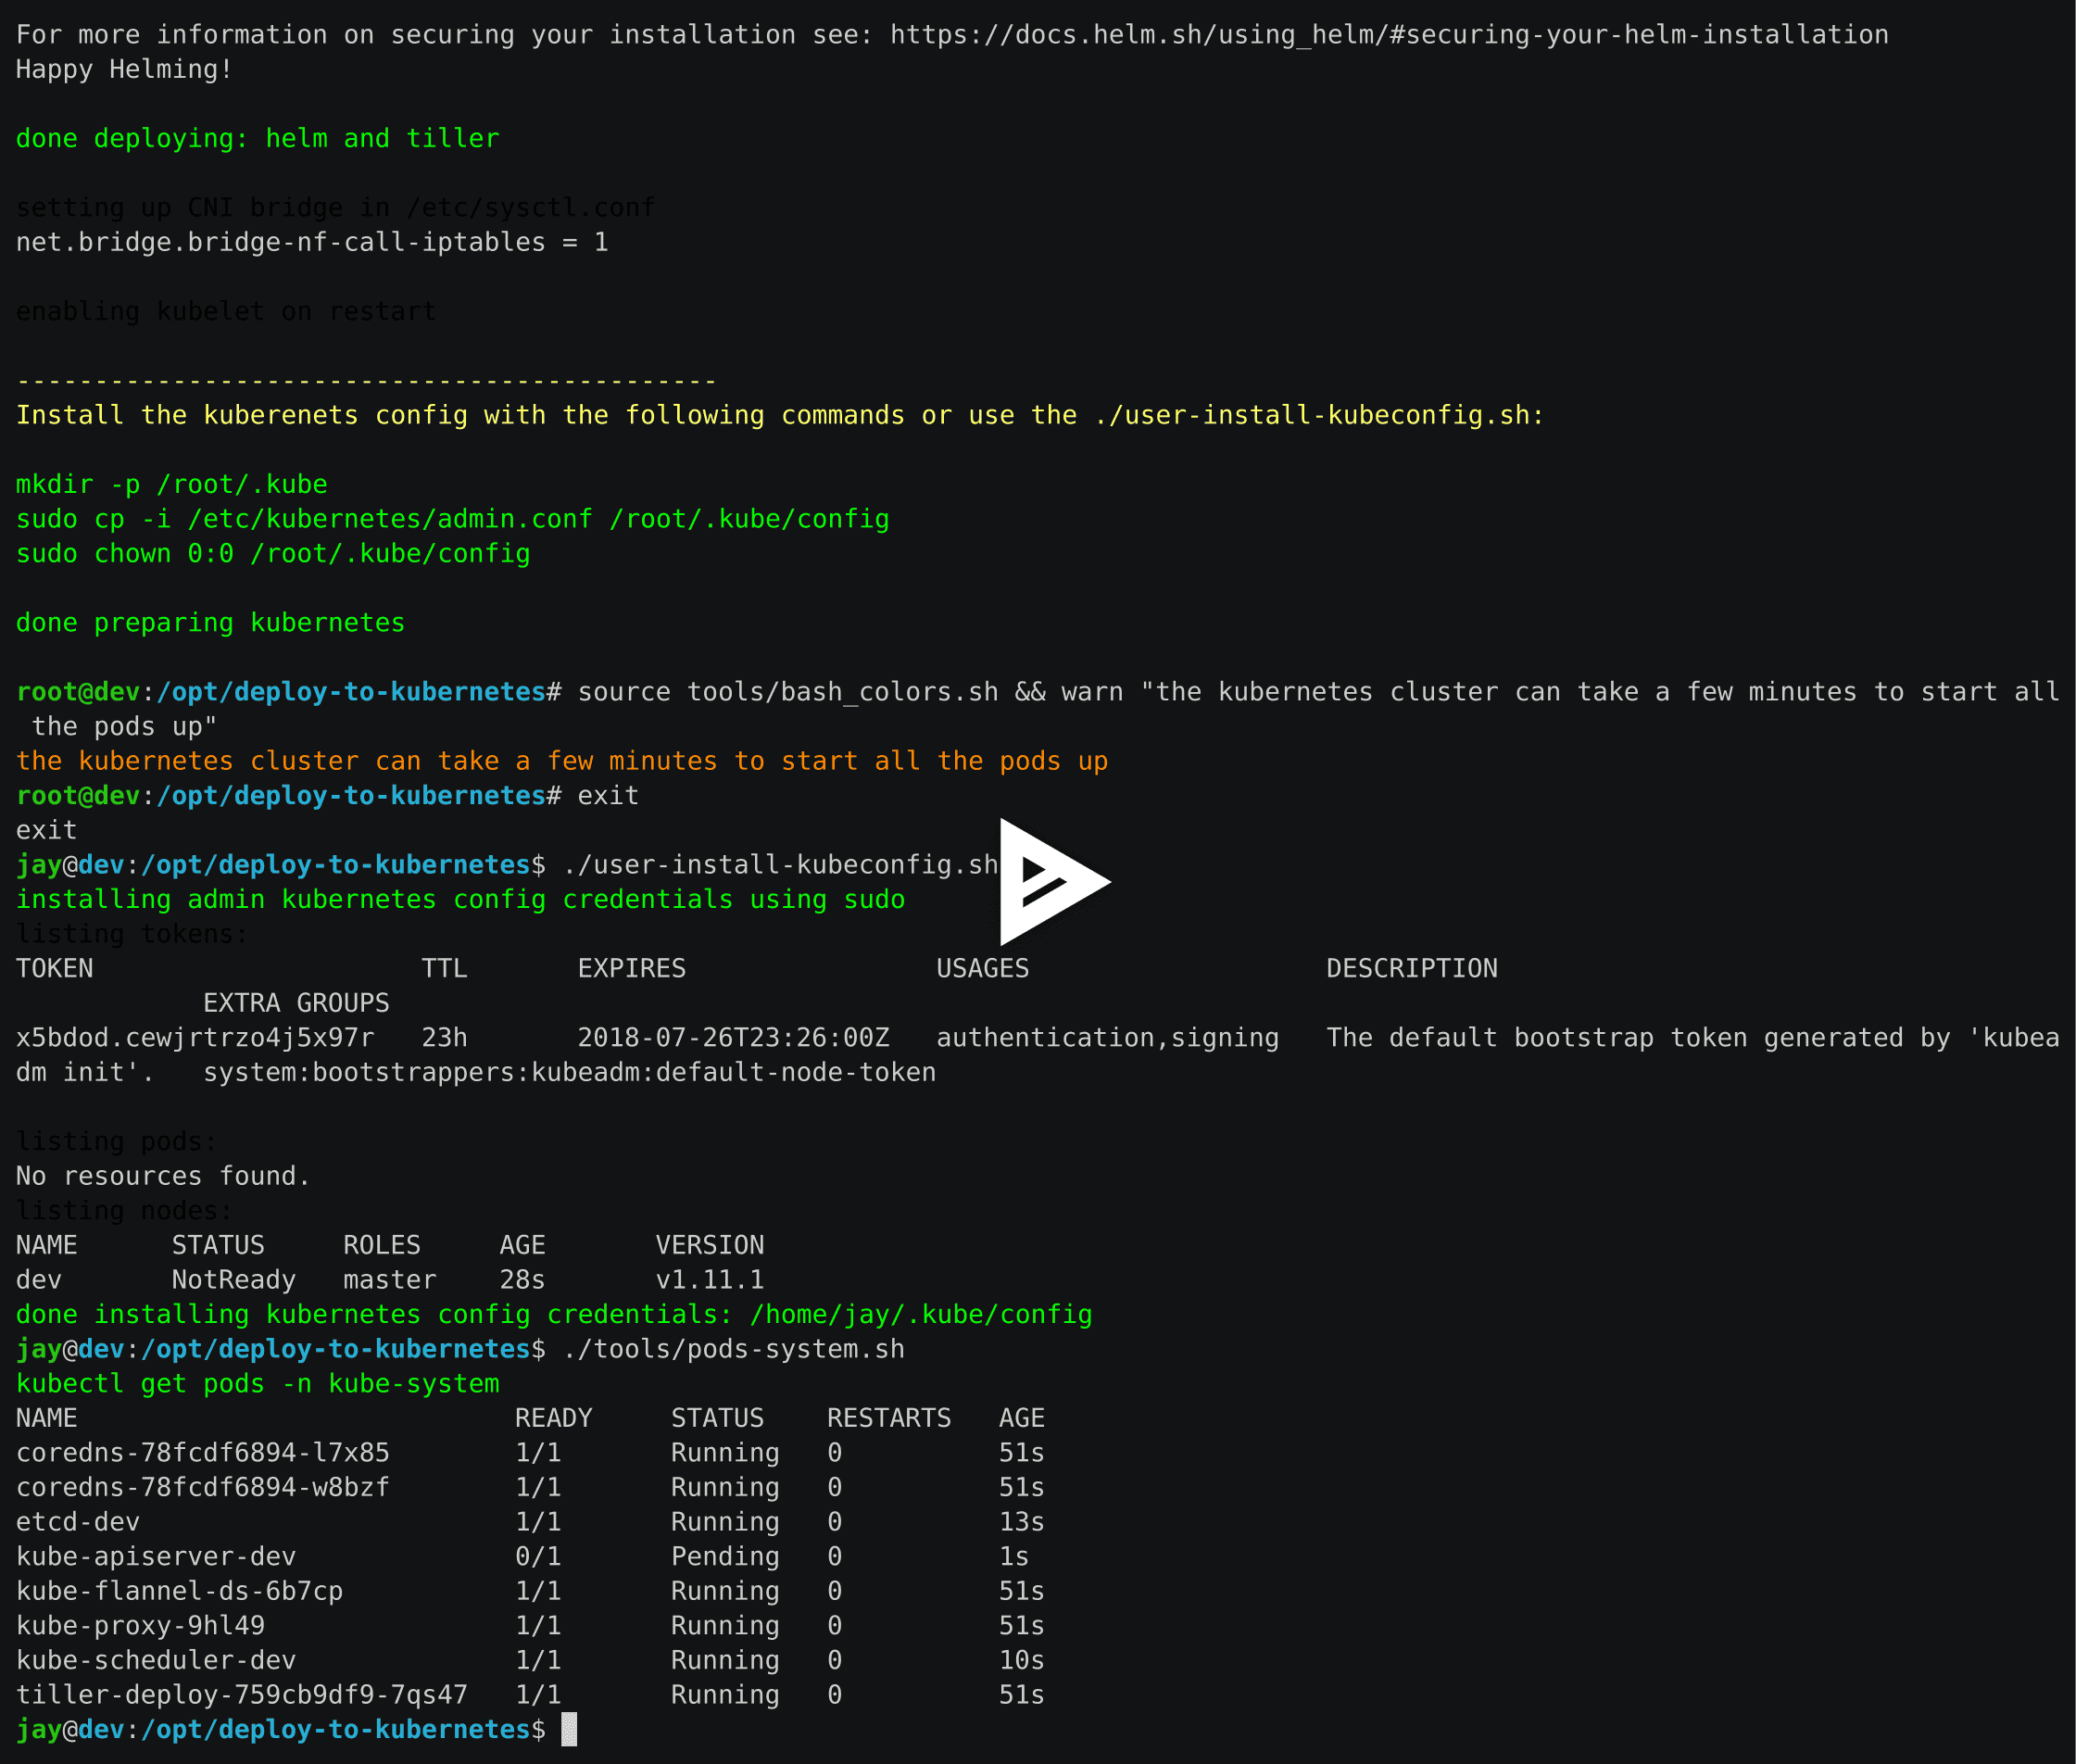
Task: Click the Pending status of kube-apiserver-dev
Action: pos(724,1557)
